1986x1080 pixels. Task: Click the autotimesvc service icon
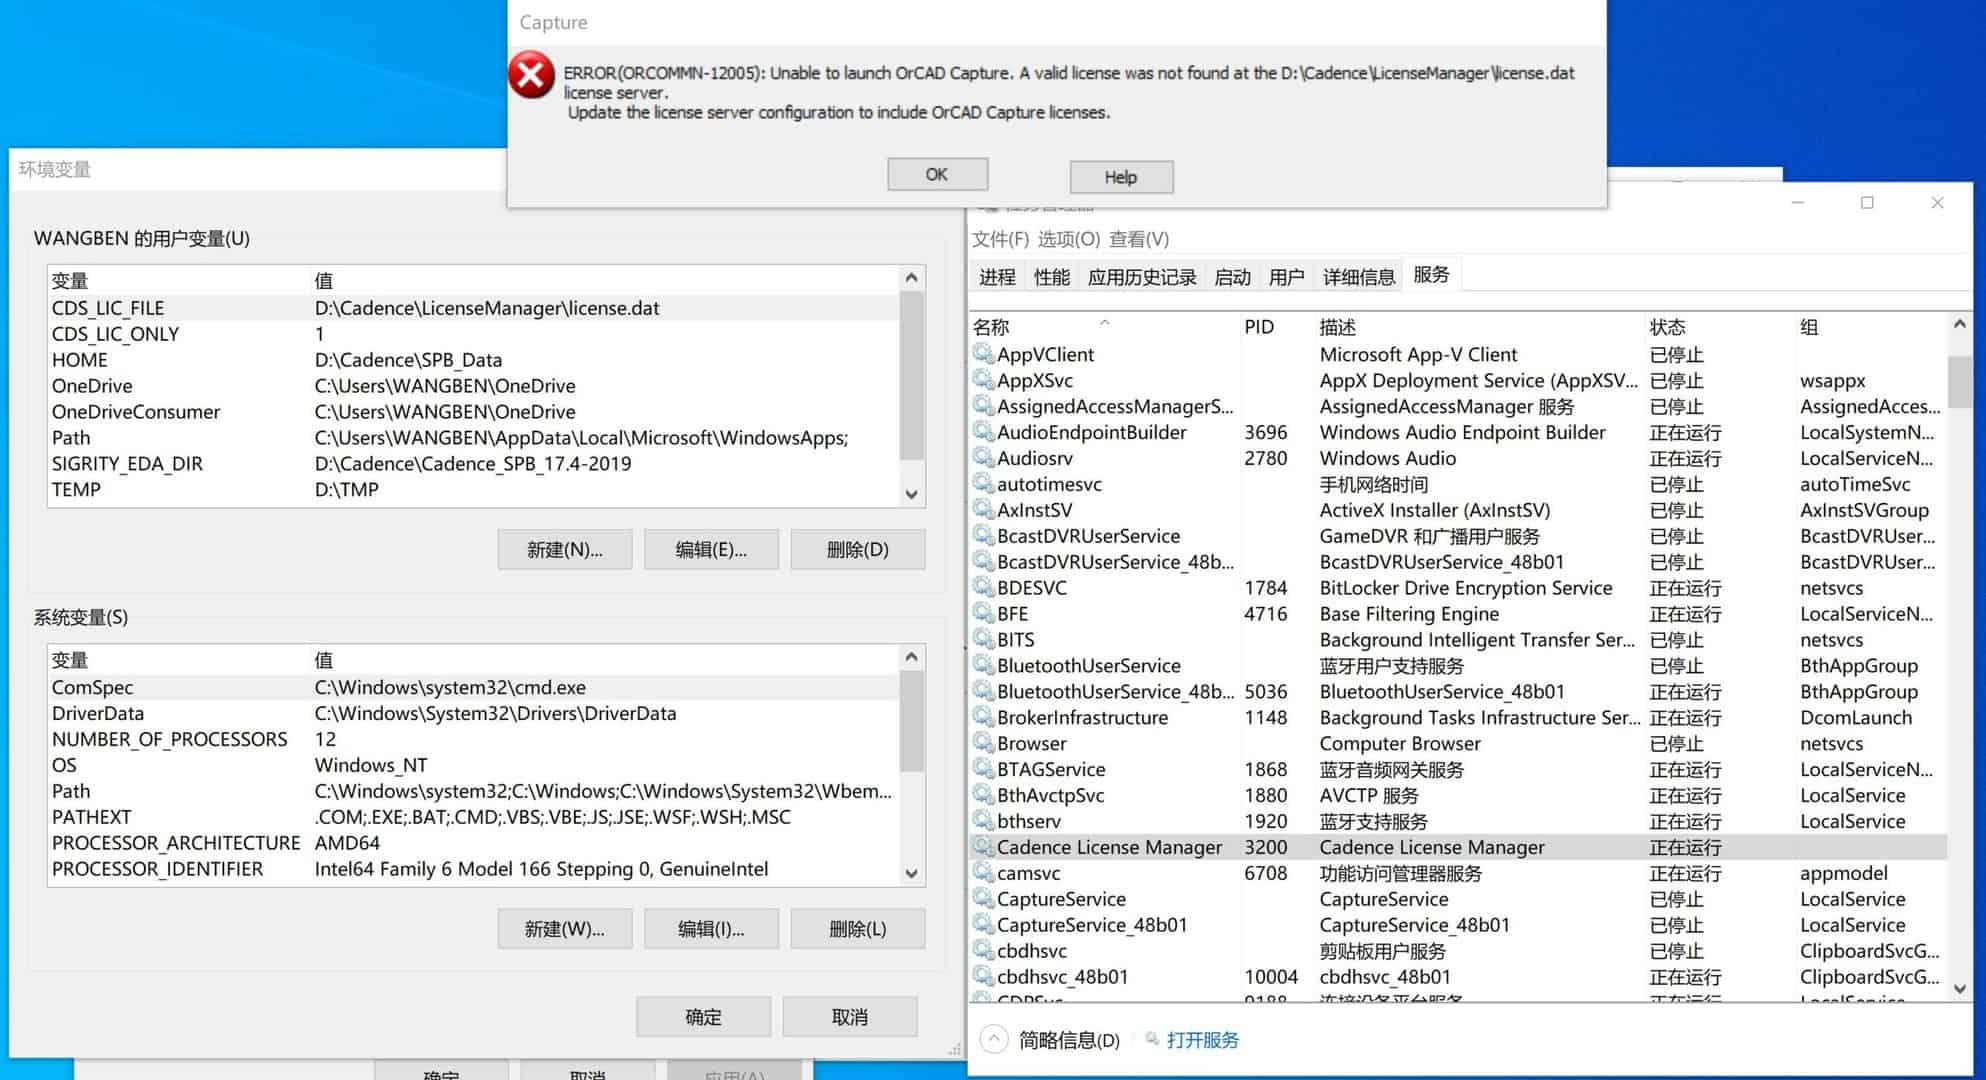(x=983, y=484)
